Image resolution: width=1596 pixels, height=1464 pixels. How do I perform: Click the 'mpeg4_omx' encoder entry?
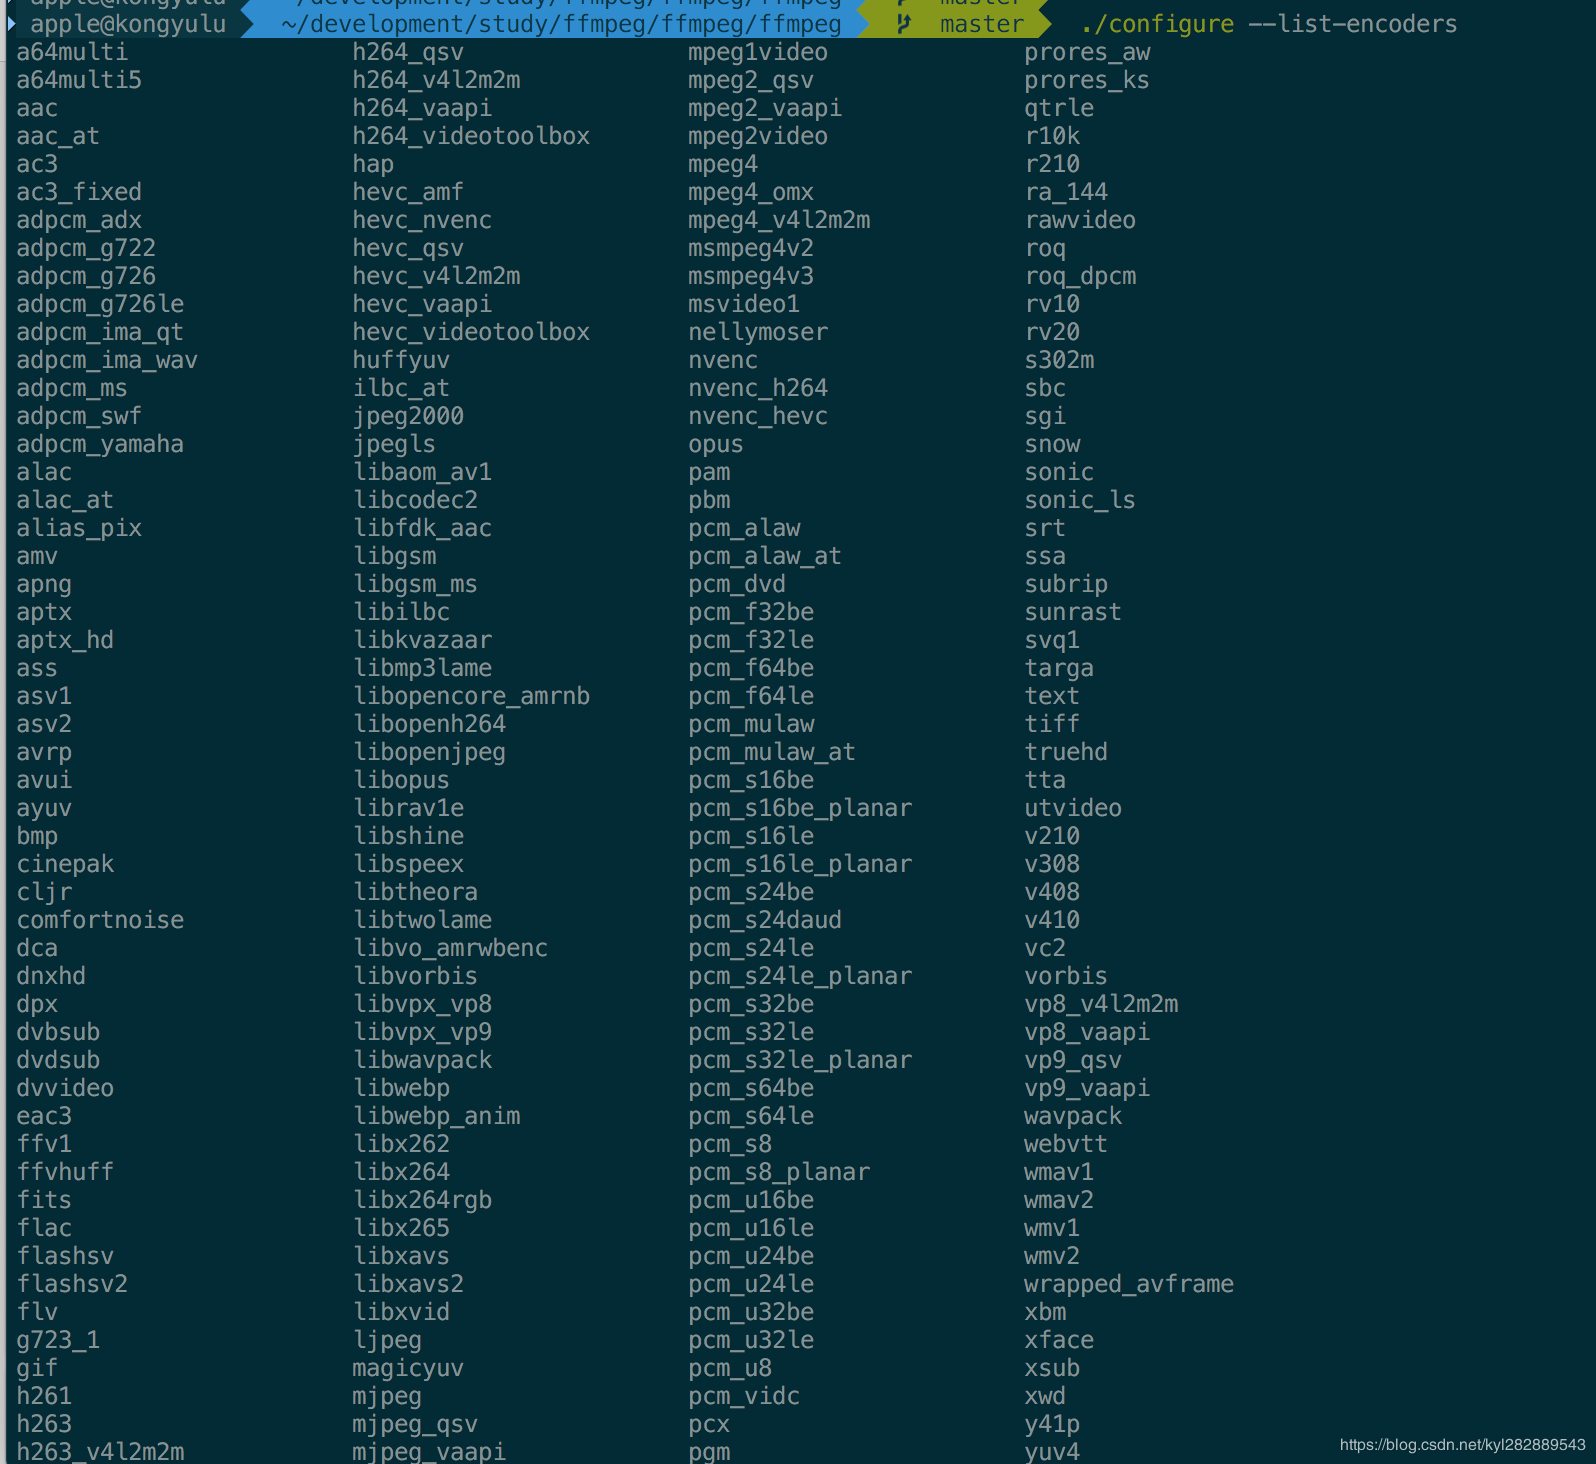pyautogui.click(x=751, y=192)
